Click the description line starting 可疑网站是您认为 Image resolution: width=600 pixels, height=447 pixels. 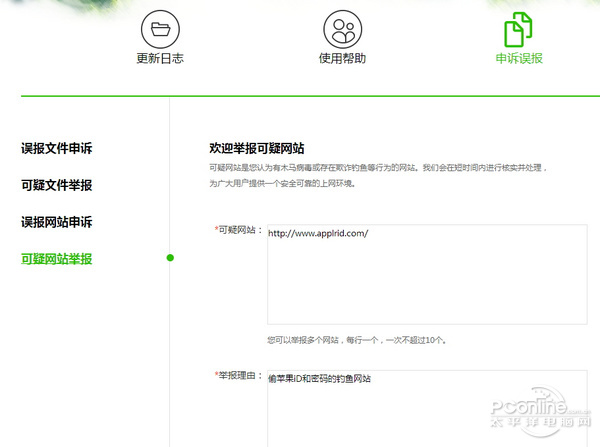[378, 168]
